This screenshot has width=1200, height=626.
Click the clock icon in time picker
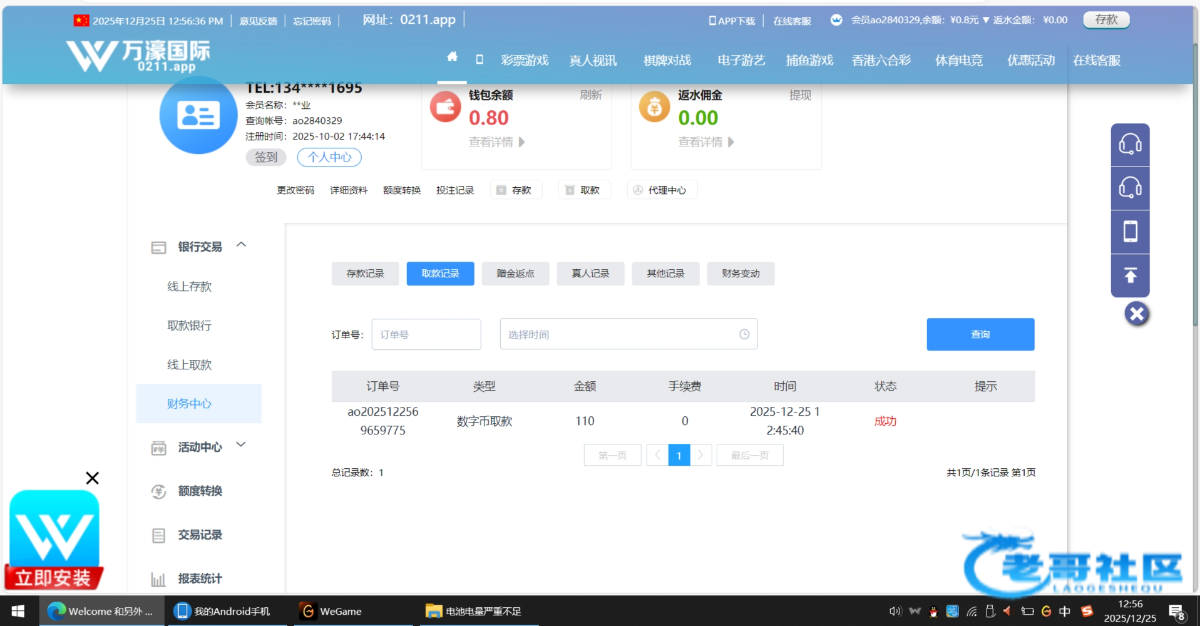[x=744, y=335]
